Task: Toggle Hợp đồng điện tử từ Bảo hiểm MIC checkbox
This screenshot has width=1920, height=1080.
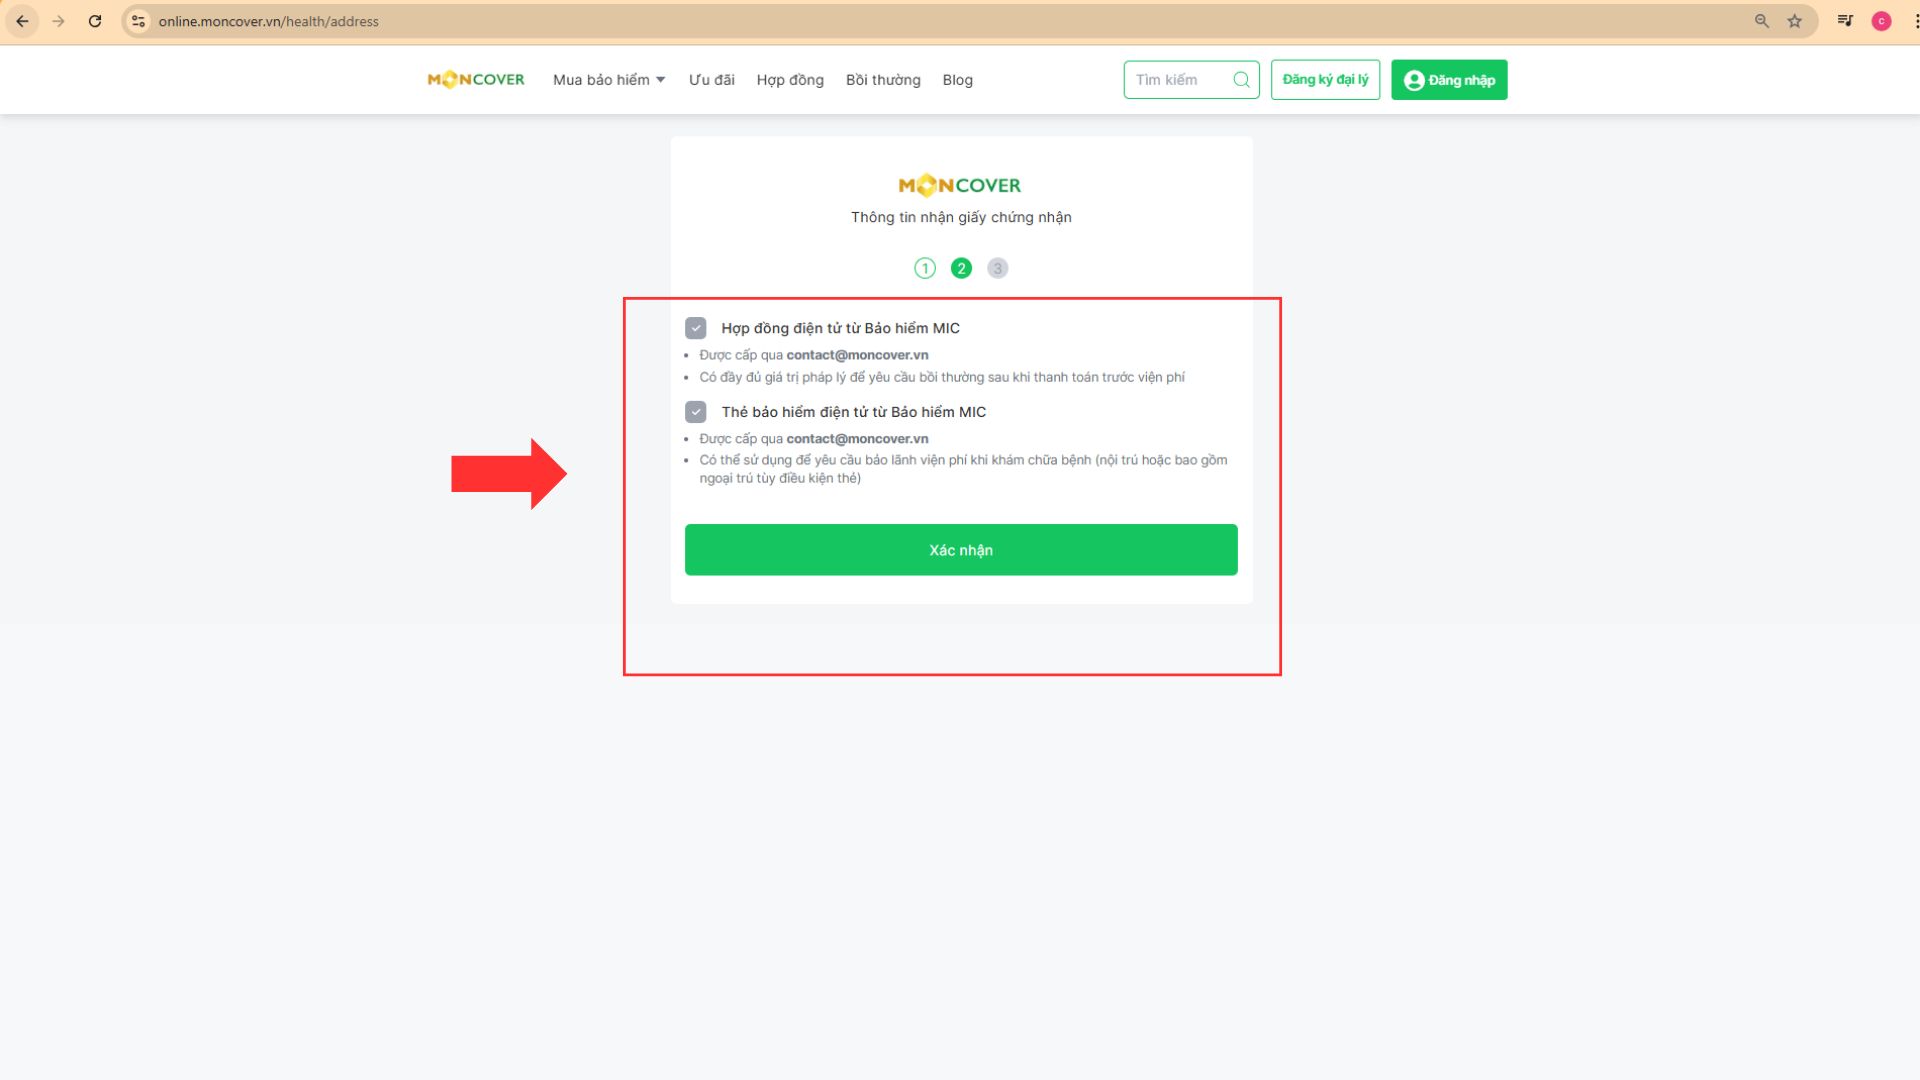Action: (x=696, y=328)
